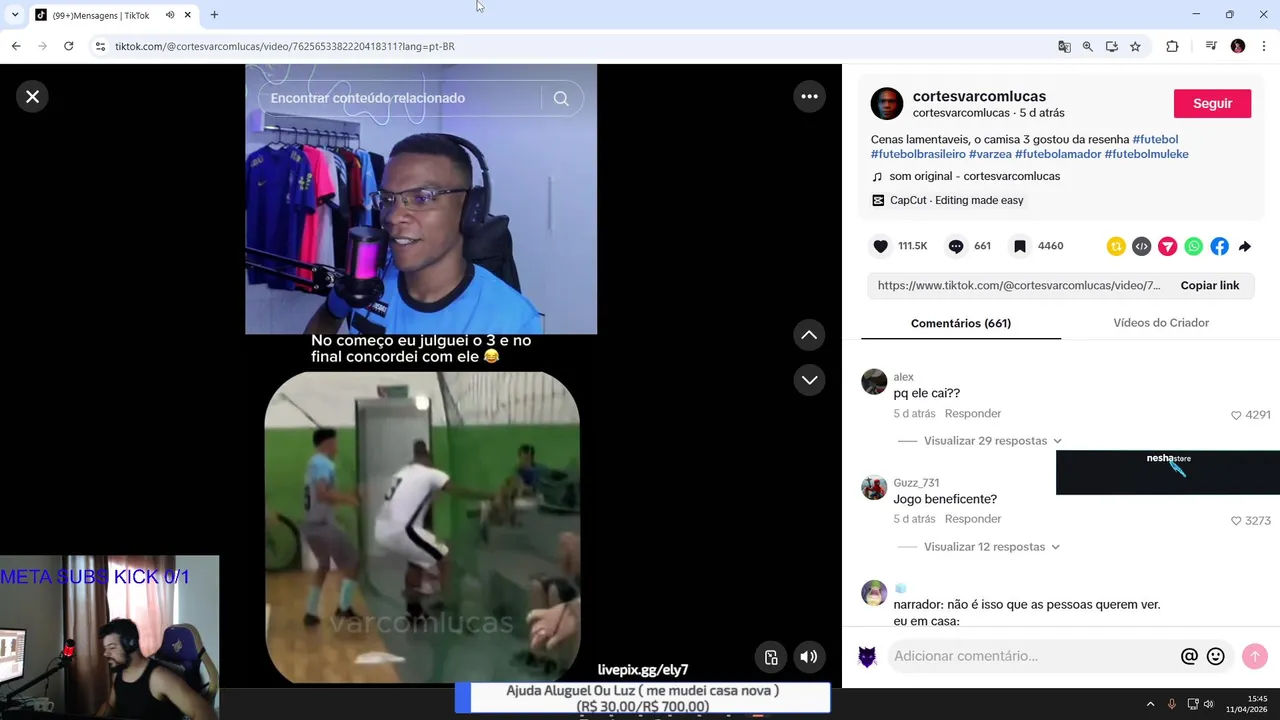Copy the video link
Screen dimensions: 1280x720
tap(1209, 285)
